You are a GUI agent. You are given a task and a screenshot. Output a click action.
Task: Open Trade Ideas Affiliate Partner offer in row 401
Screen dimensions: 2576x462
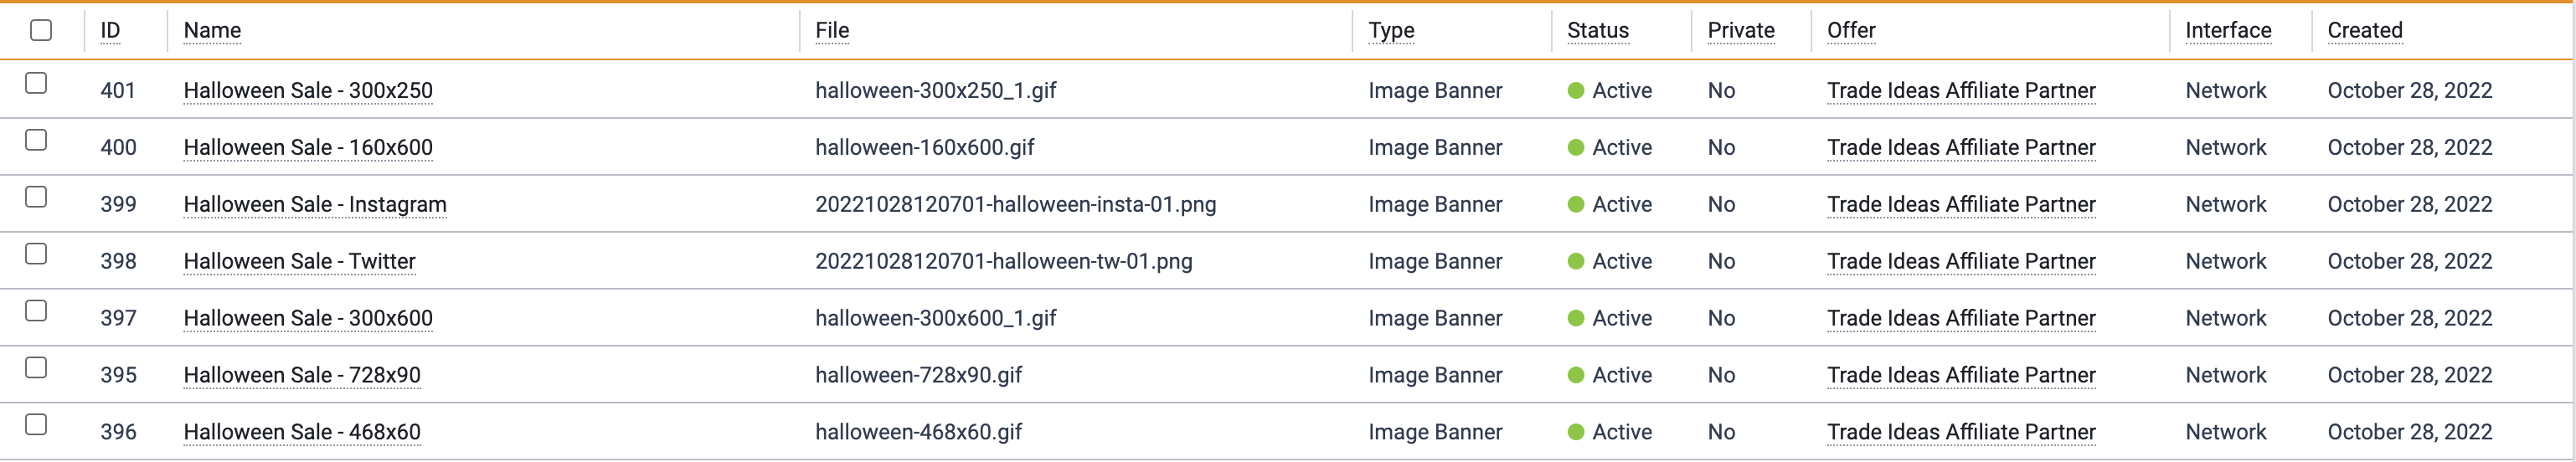coord(1961,91)
